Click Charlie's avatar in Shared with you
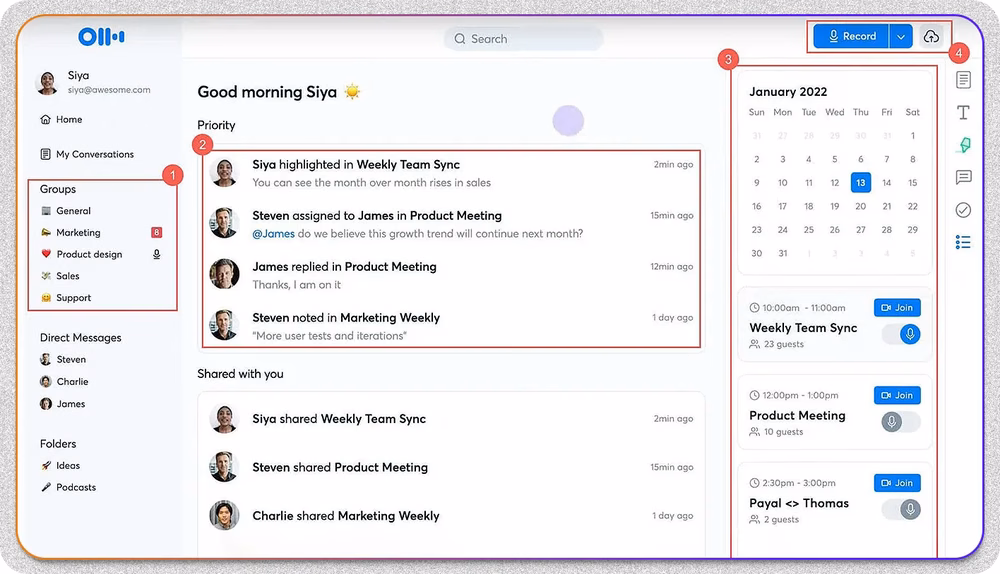Screen dimensions: 1000x574 [x=224, y=515]
